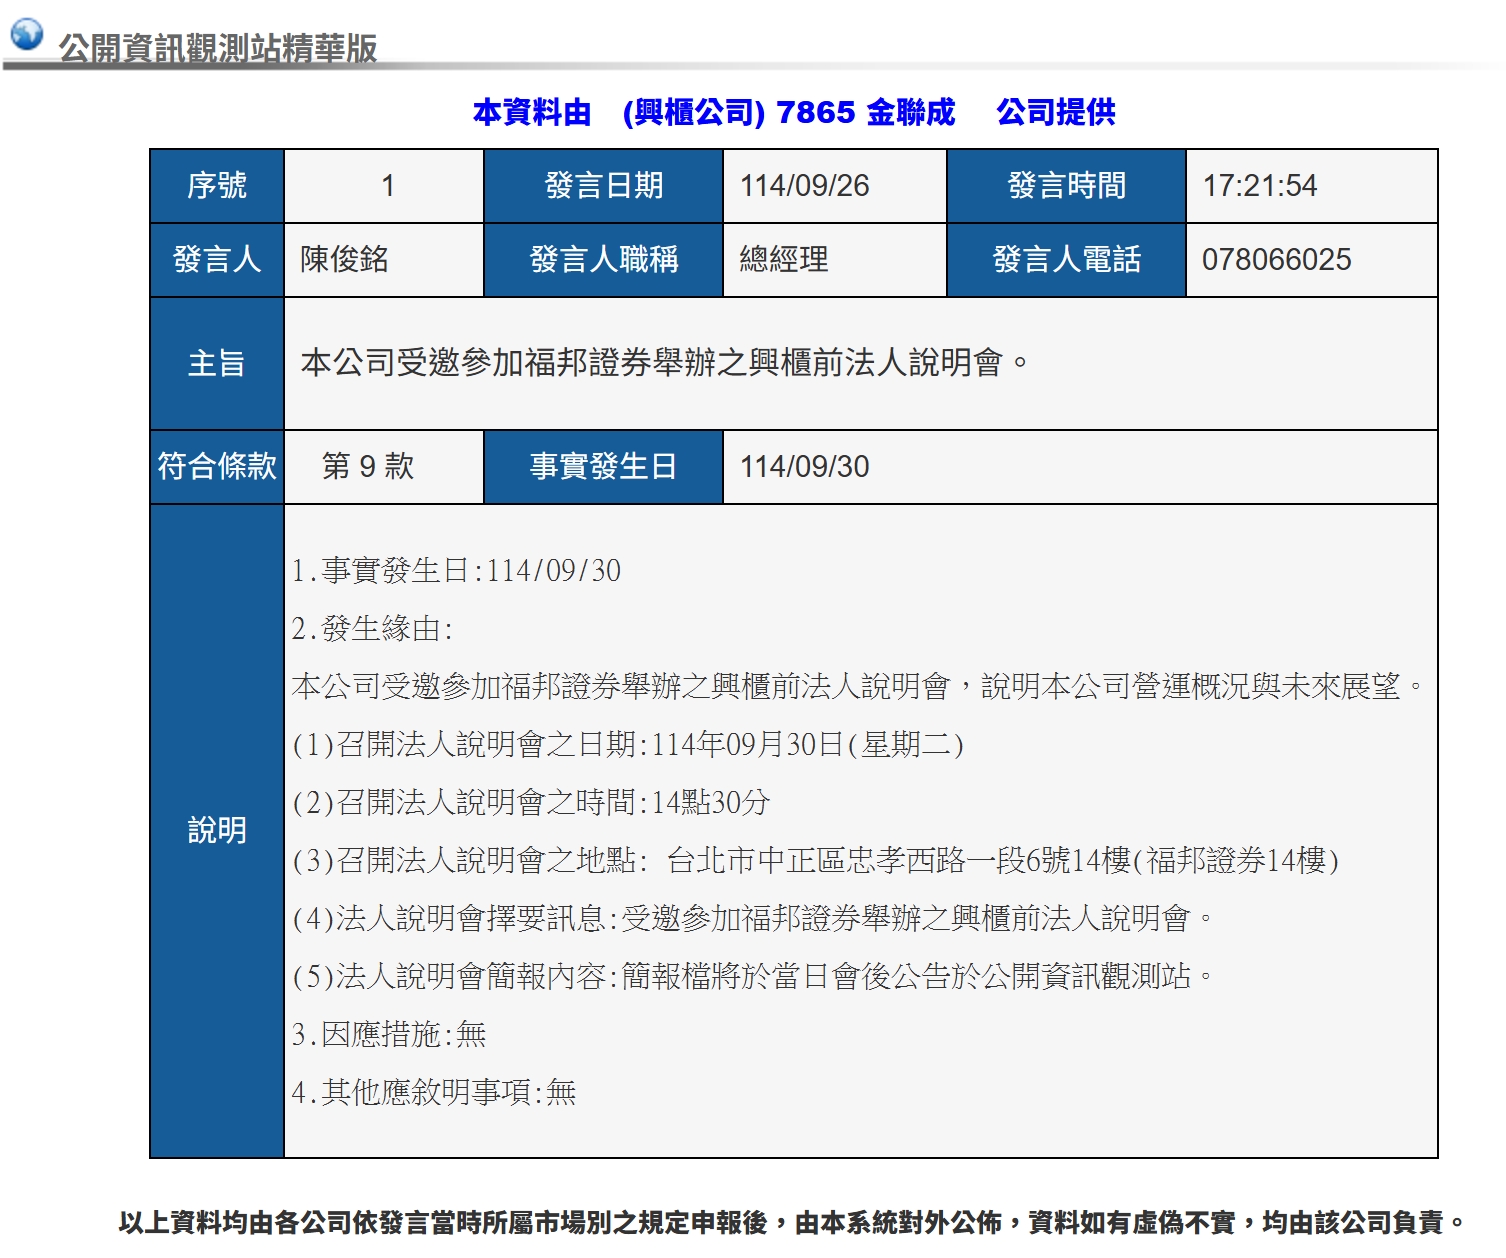1506x1258 pixels.
Task: Select the time value 17:21:54
Action: coord(1259,186)
